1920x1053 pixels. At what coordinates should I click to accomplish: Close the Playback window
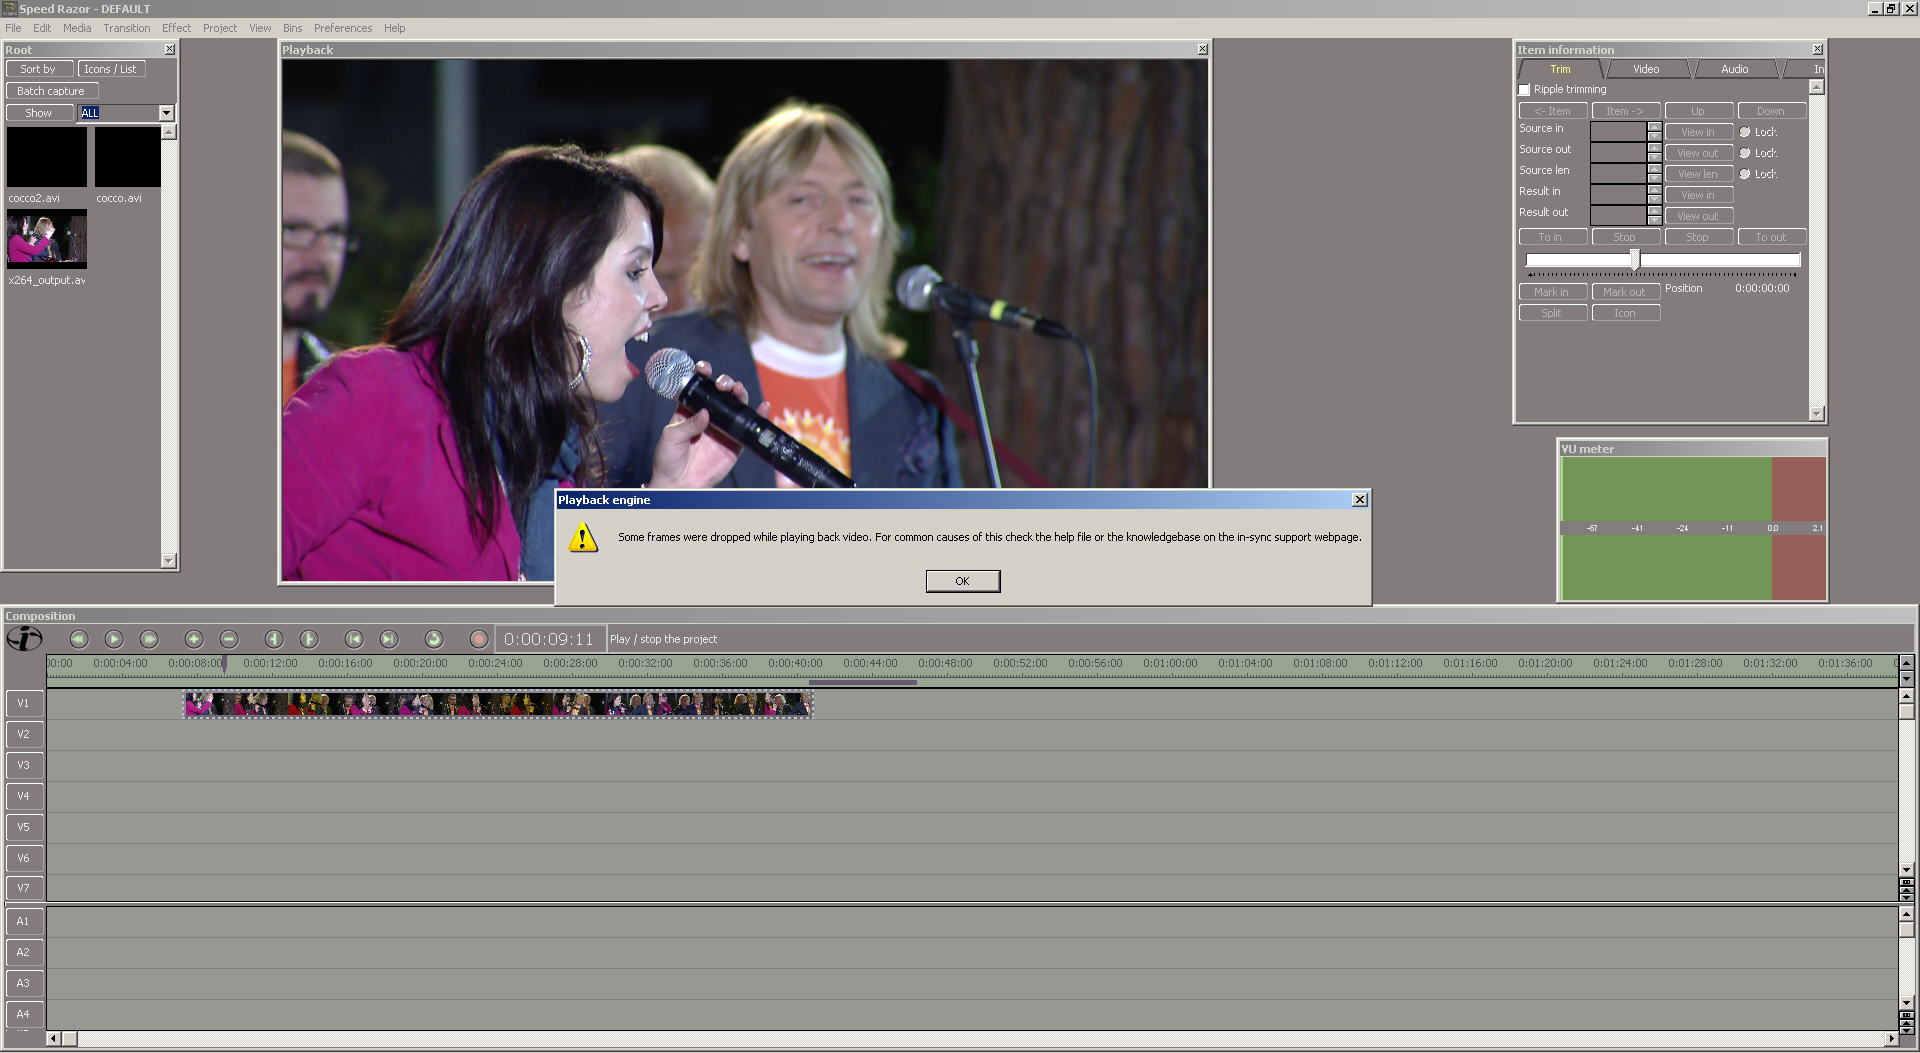coord(1202,49)
